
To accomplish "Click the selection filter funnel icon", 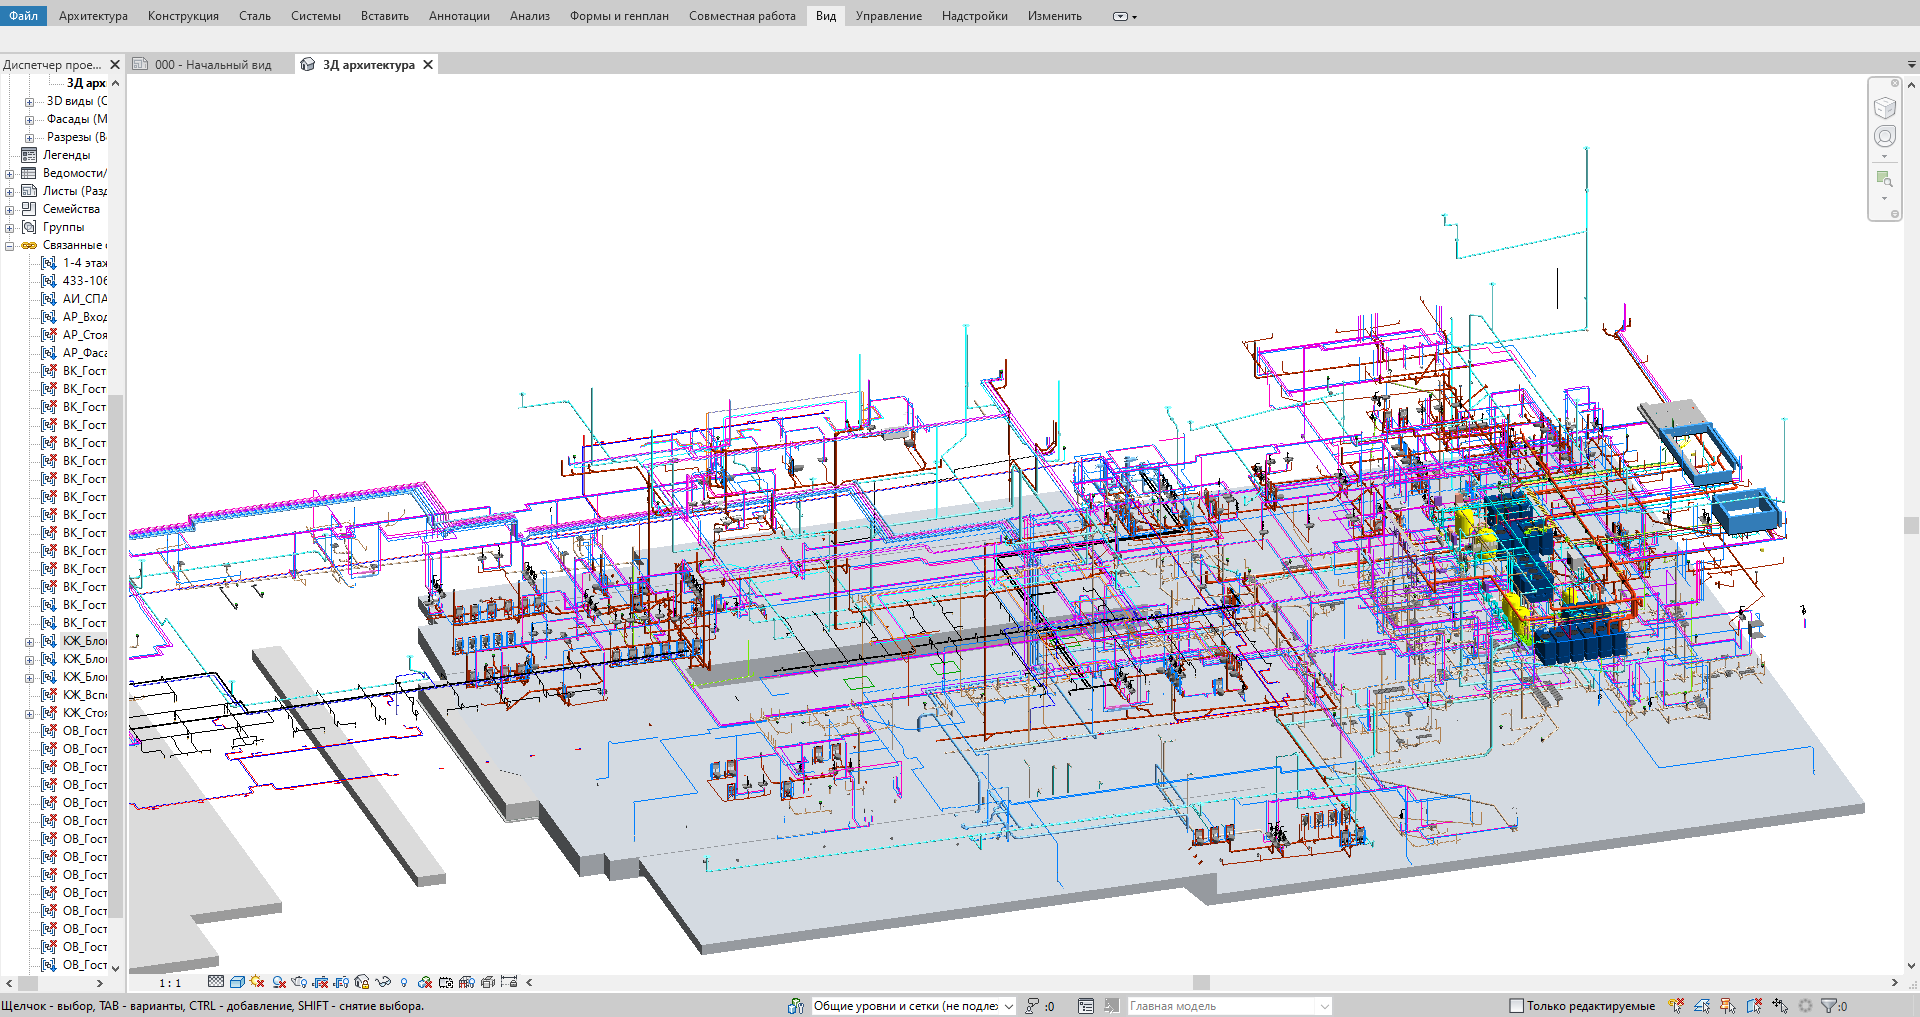I will pos(1829,1006).
